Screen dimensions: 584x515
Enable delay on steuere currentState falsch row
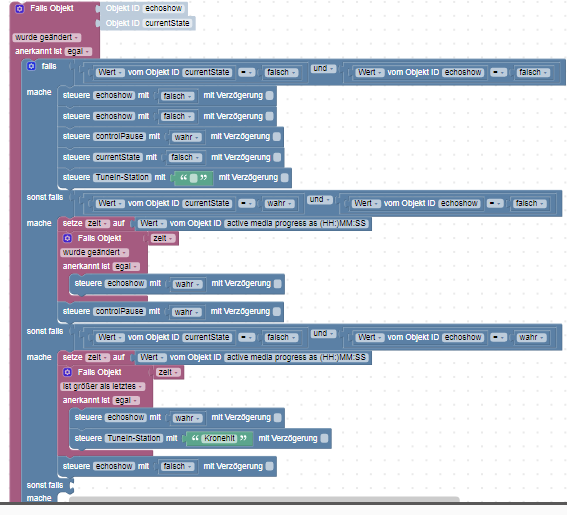[x=277, y=158]
